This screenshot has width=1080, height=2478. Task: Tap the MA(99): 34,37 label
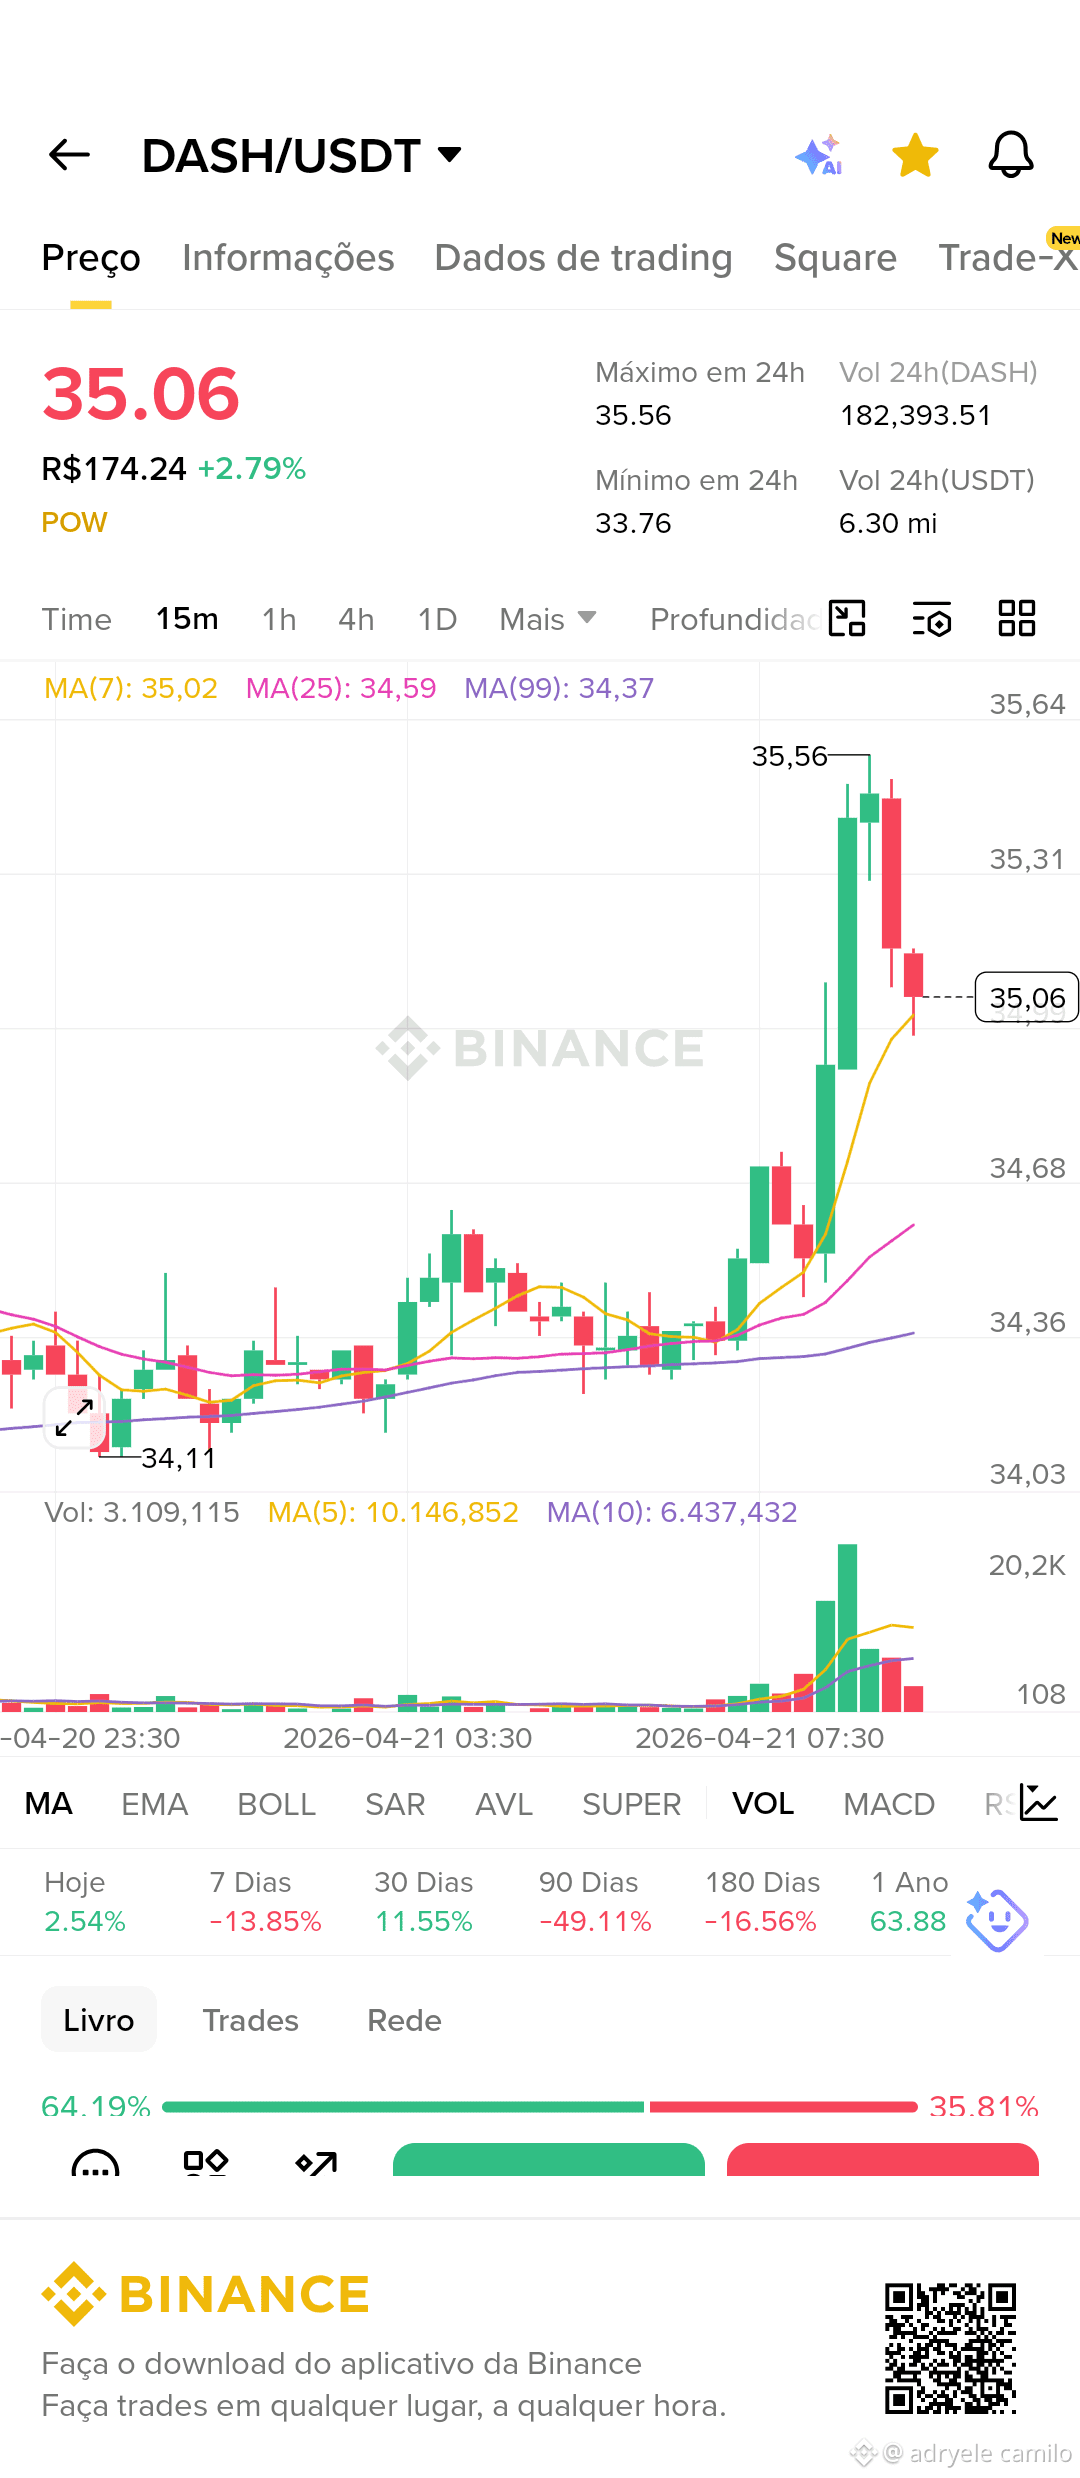pyautogui.click(x=559, y=688)
